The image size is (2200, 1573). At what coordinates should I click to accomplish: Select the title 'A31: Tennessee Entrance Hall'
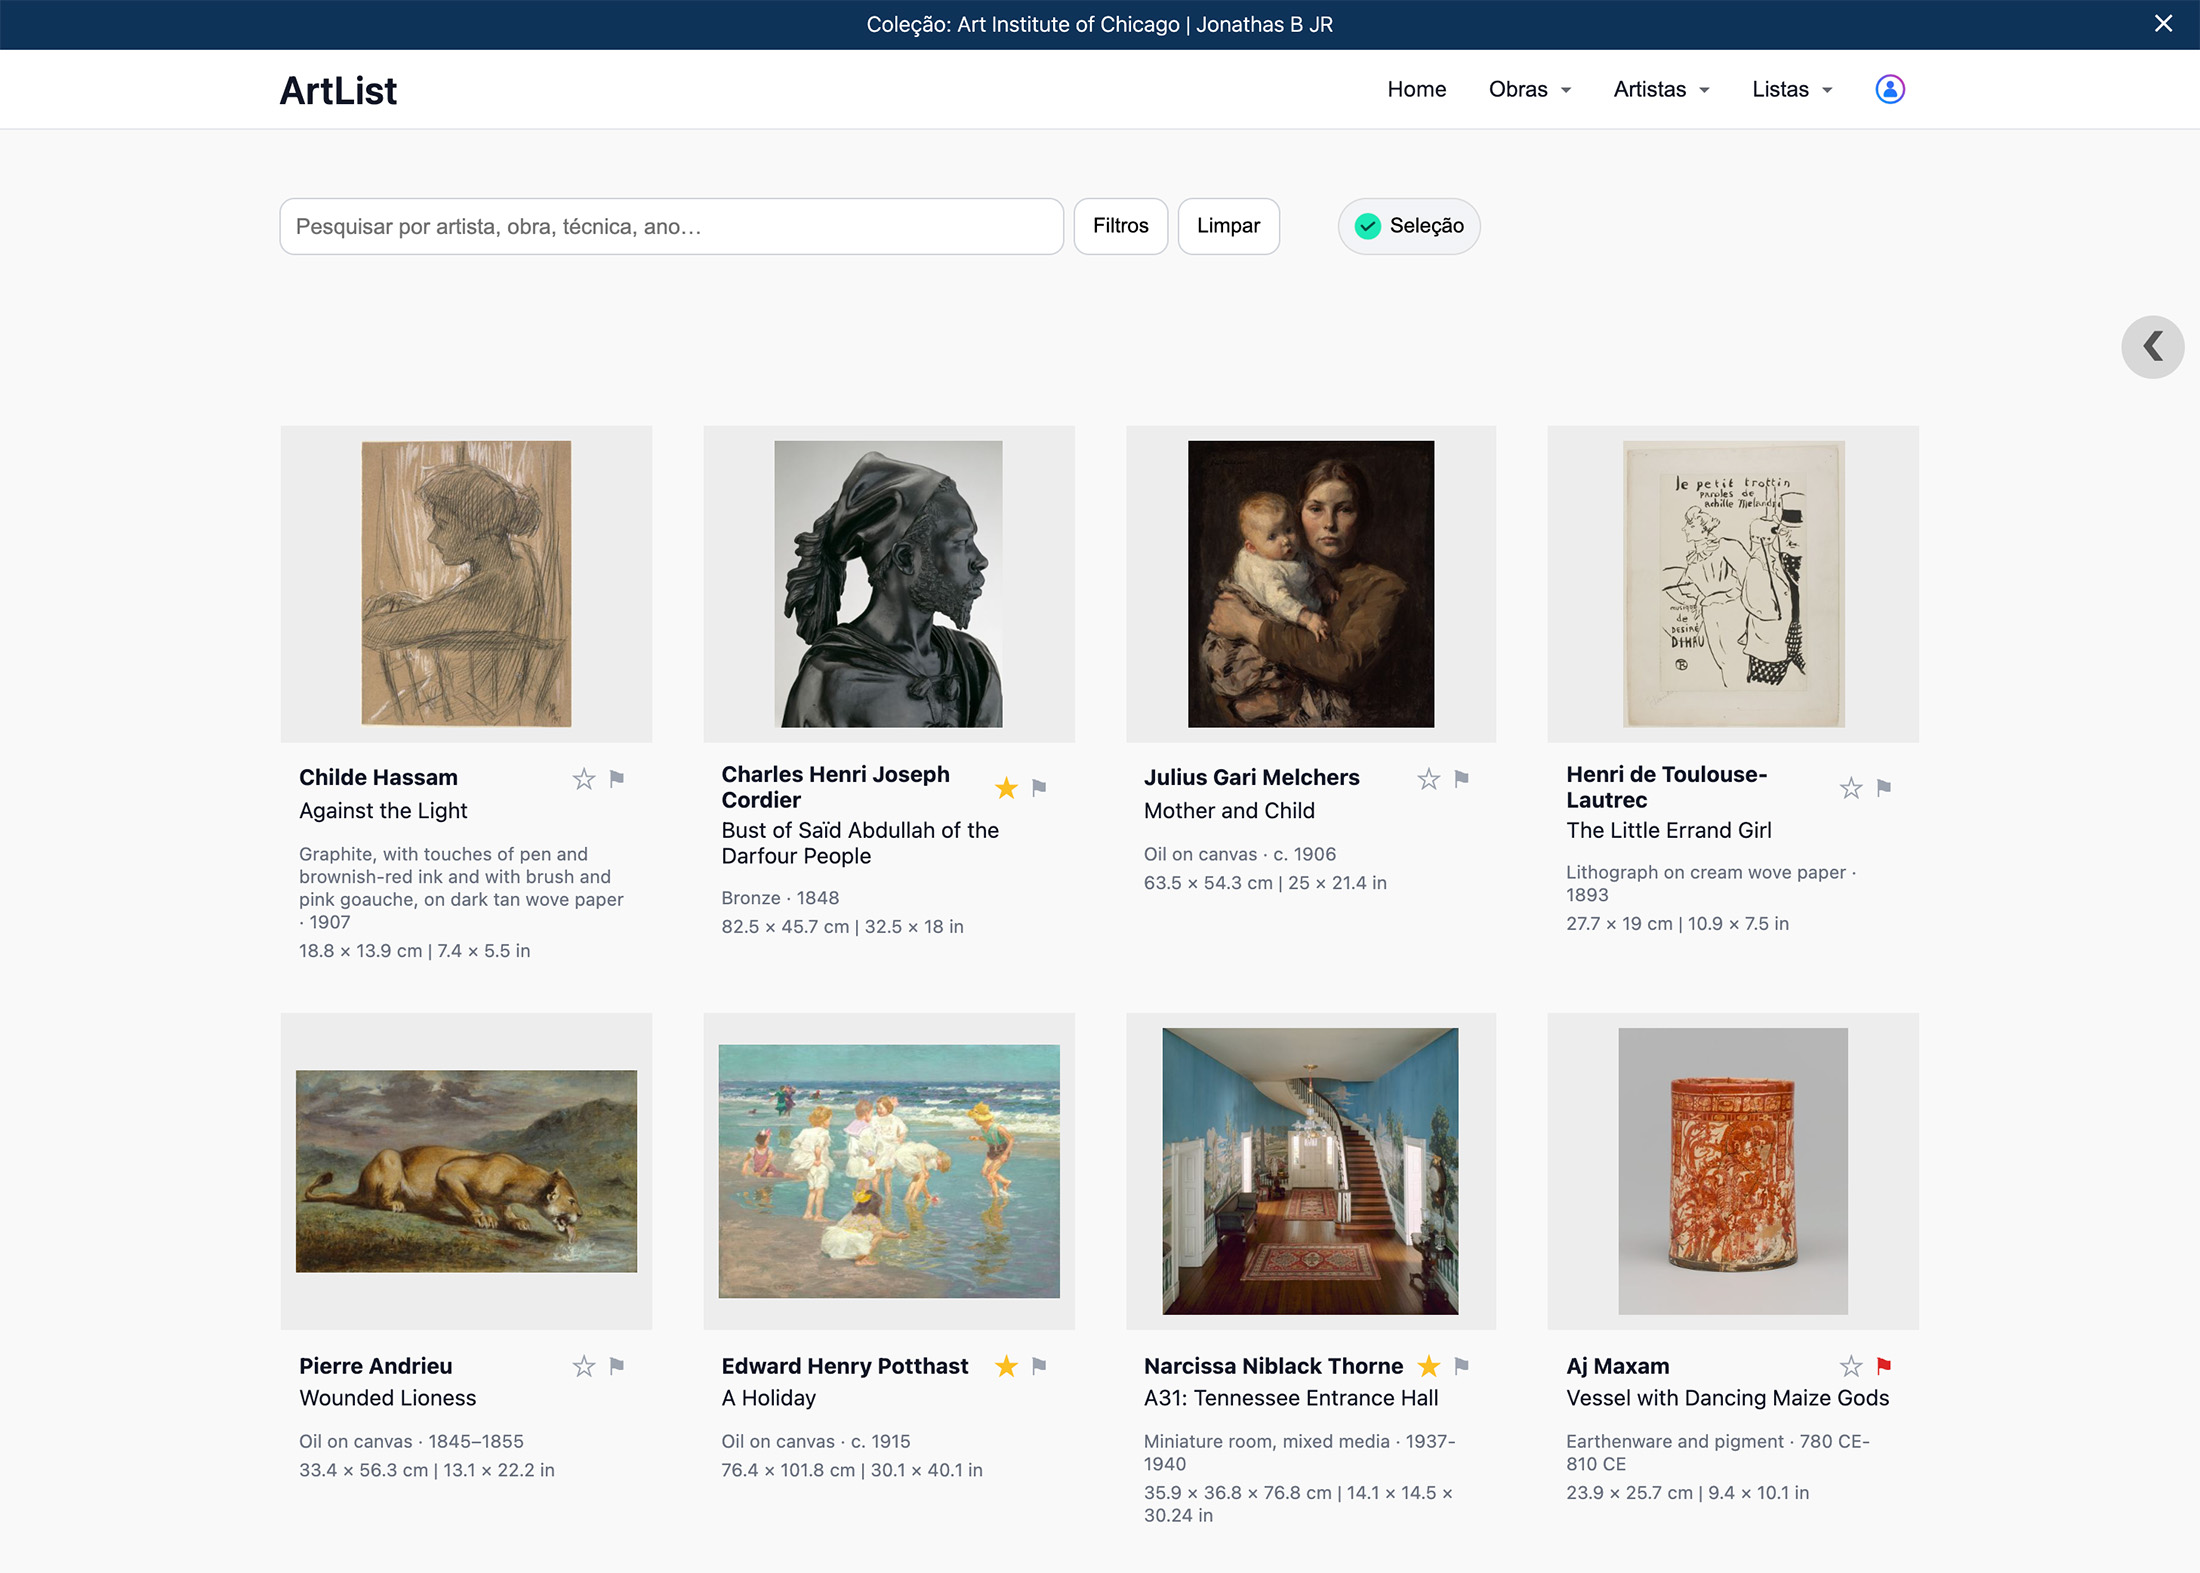(1291, 1397)
